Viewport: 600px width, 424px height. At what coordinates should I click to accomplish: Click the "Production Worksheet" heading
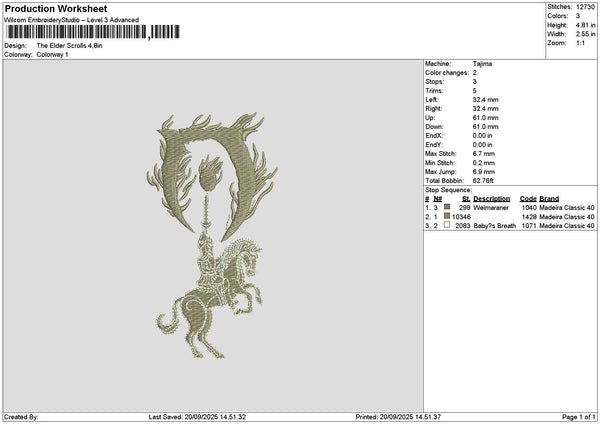point(56,8)
